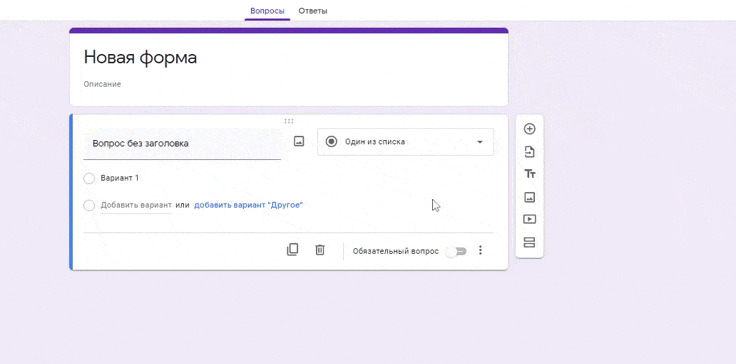736x364 pixels.
Task: Click the 'Добавить вариант' radio circle
Action: [x=89, y=206]
